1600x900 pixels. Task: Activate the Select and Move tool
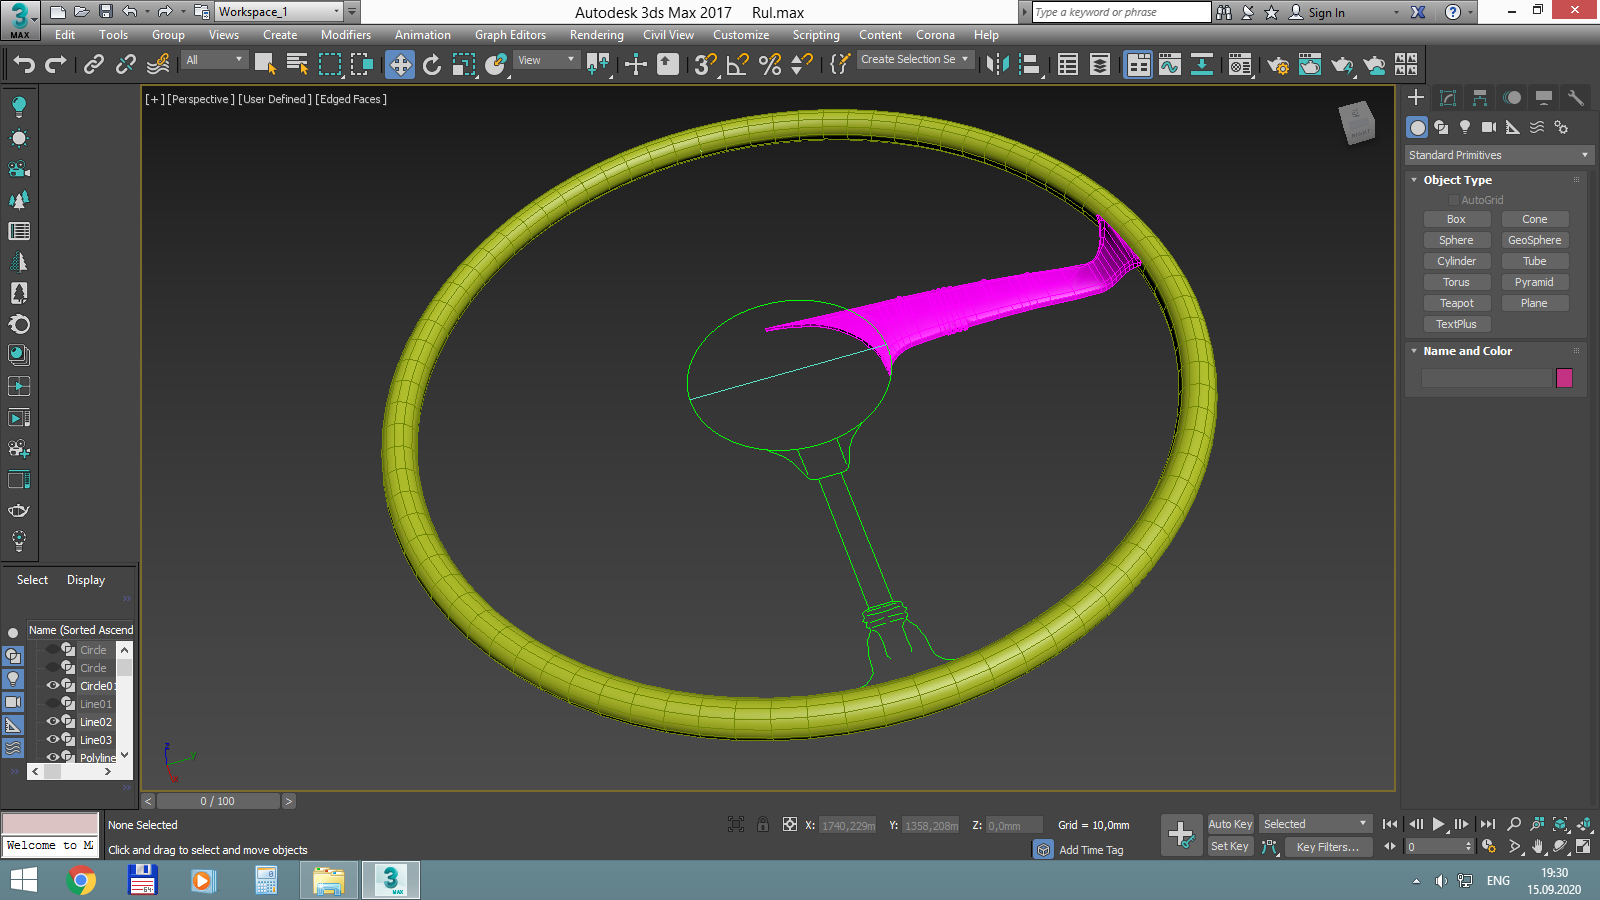tap(400, 65)
